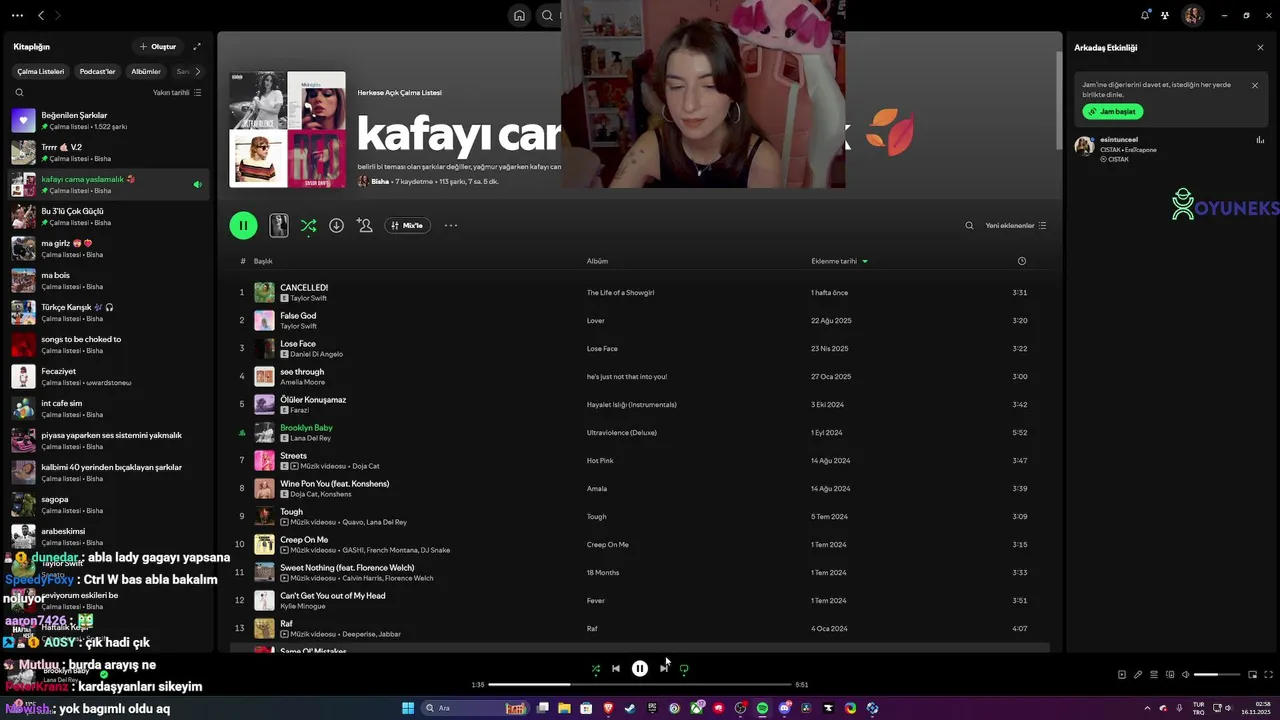Download the playlist

pyautogui.click(x=336, y=225)
